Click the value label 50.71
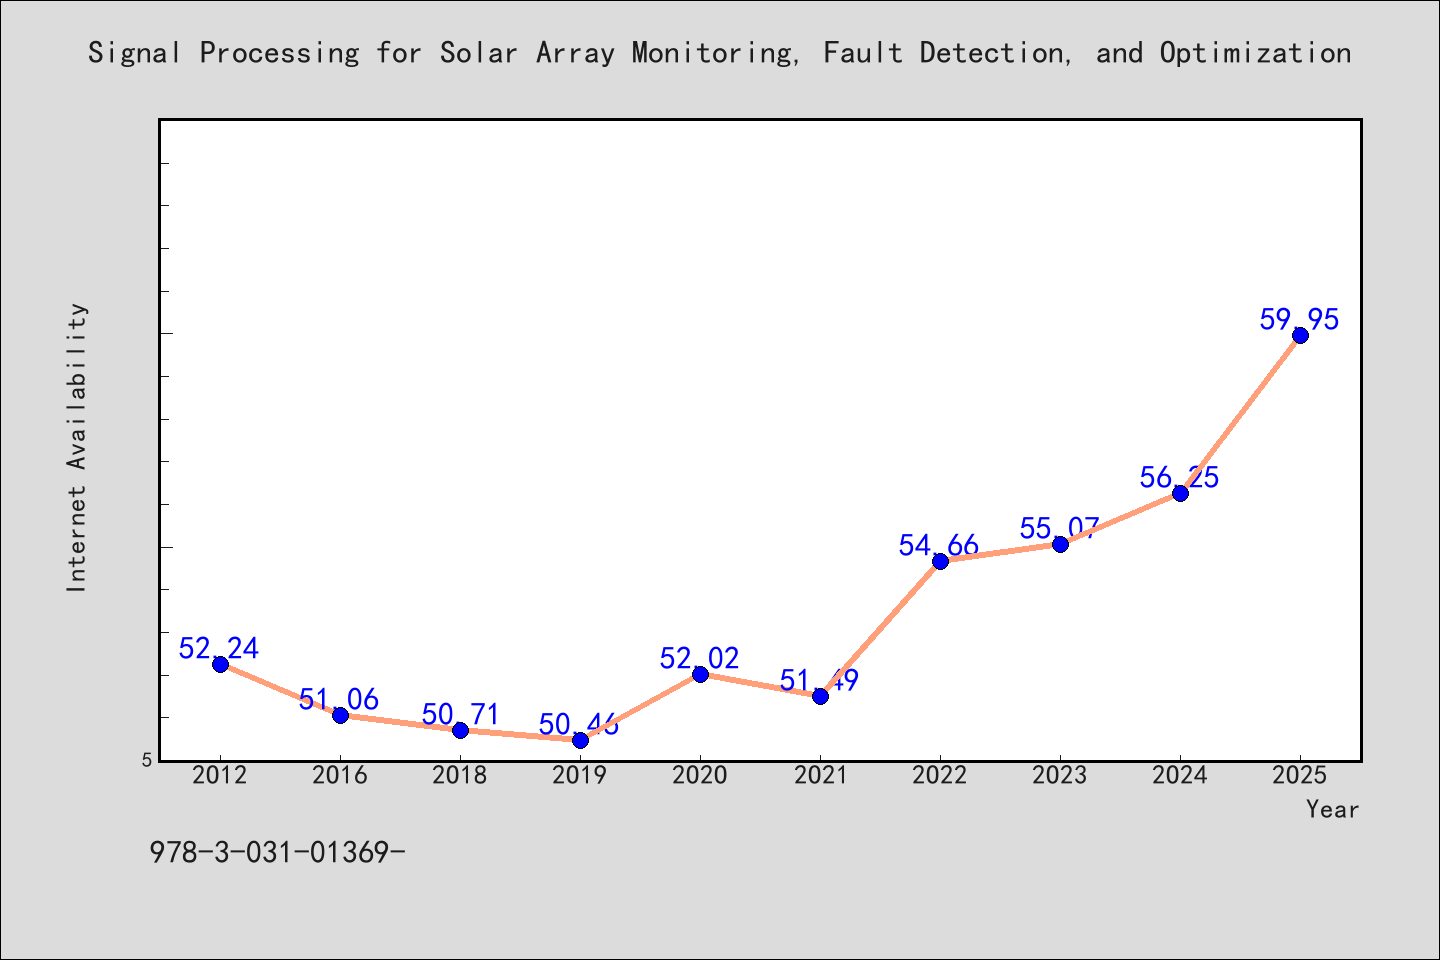Viewport: 1440px width, 960px height. click(460, 714)
